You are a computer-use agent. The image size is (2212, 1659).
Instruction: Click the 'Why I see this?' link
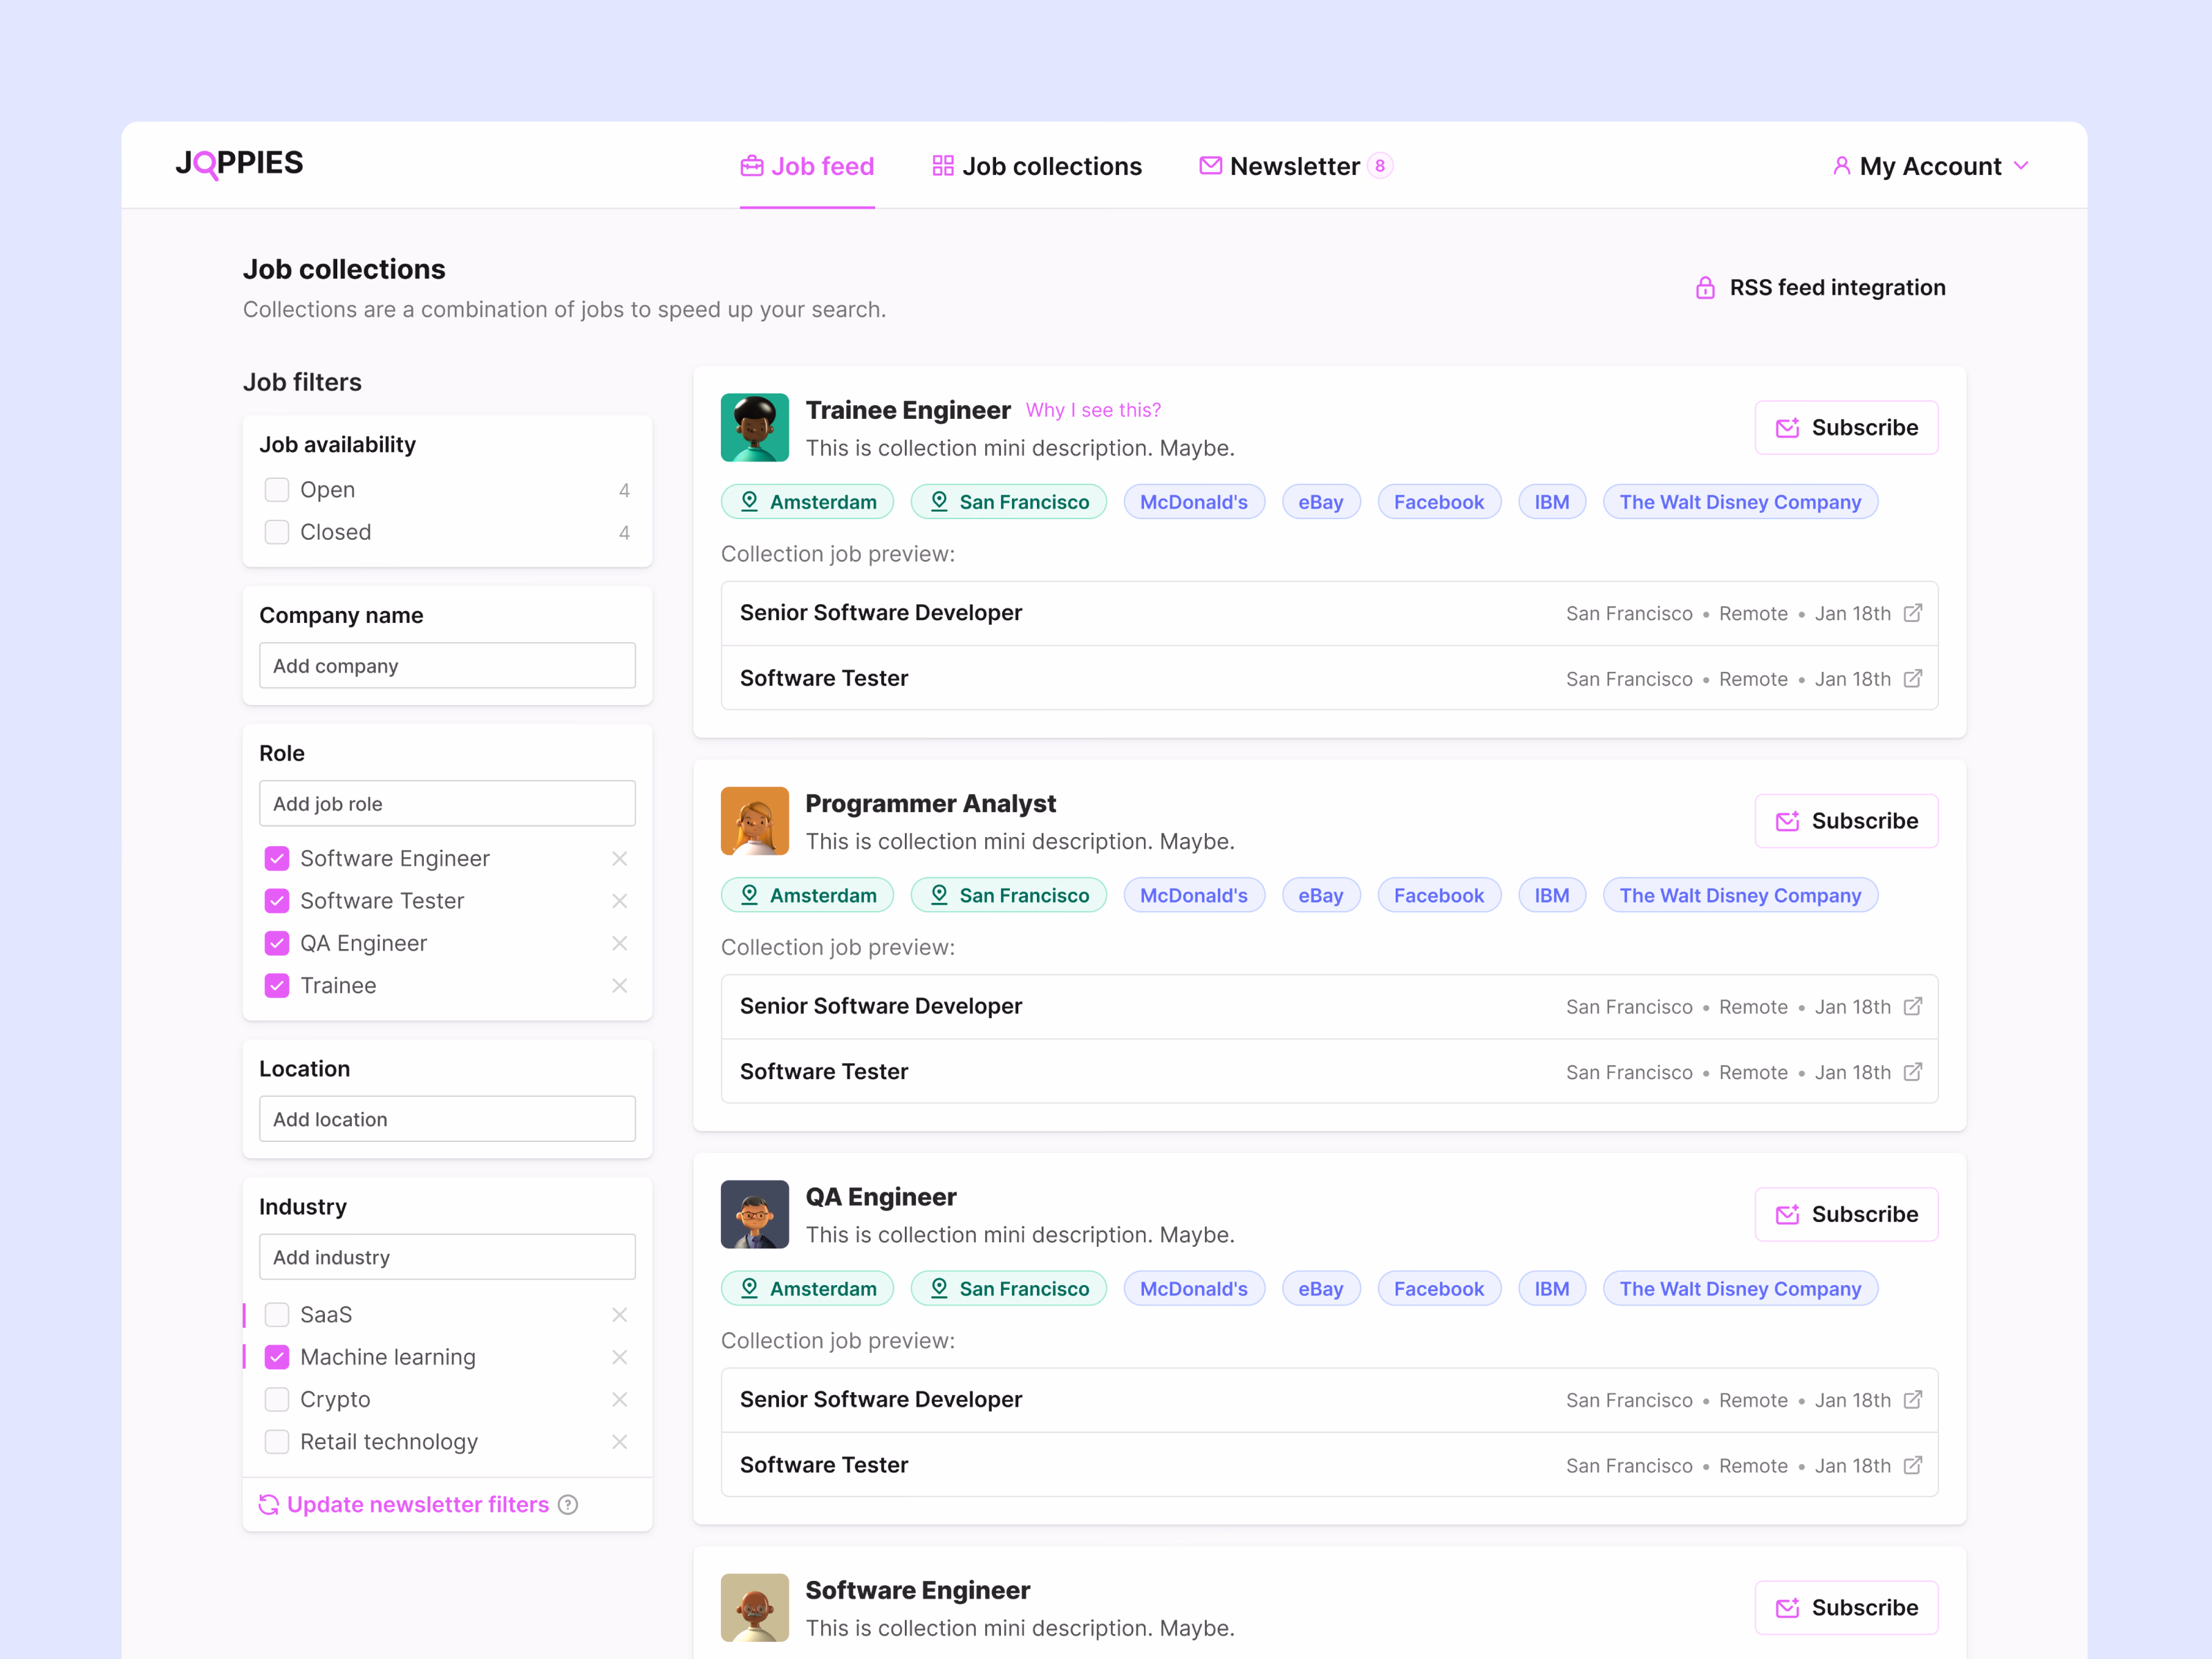1093,411
